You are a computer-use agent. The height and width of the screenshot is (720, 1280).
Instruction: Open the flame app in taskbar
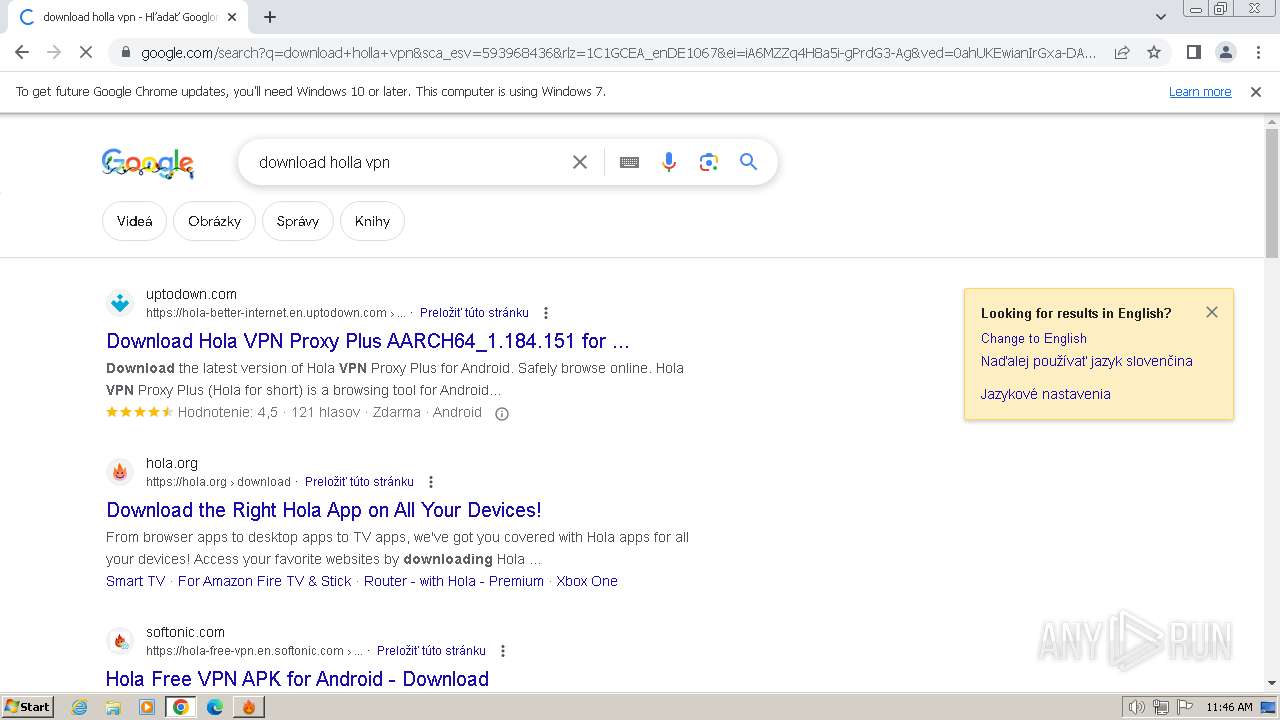pos(249,707)
